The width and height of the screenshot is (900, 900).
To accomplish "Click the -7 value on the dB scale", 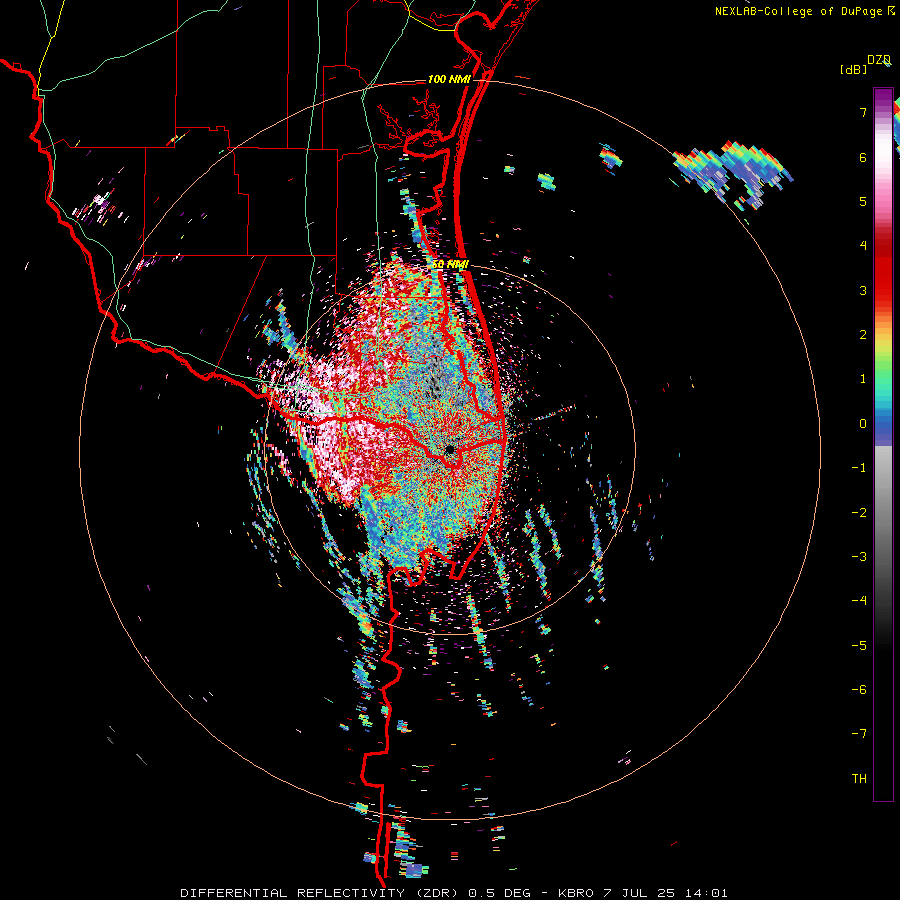I will (859, 734).
